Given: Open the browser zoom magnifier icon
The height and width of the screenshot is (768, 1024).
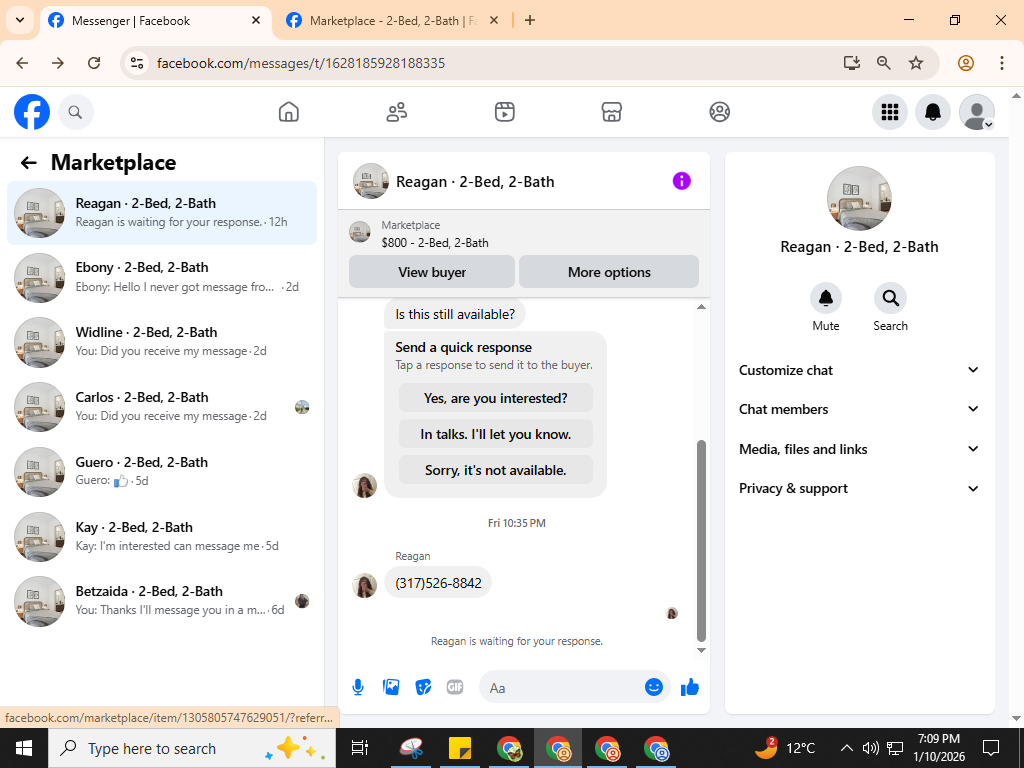Looking at the screenshot, I should tap(884, 63).
